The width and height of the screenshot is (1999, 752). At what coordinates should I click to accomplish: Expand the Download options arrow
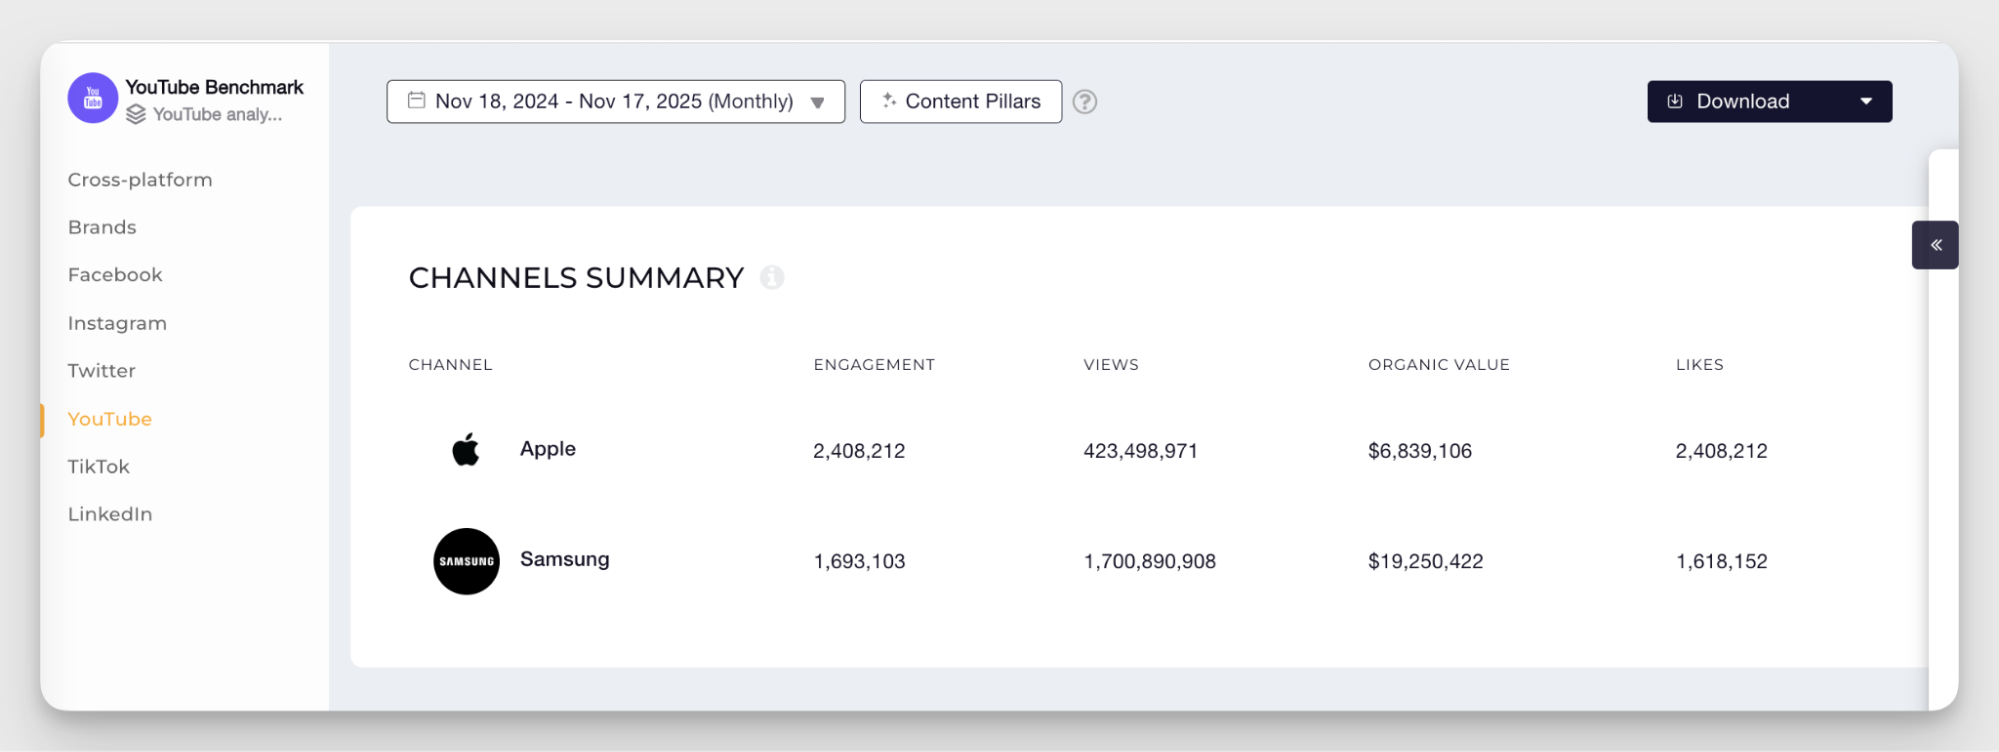coord(1865,102)
